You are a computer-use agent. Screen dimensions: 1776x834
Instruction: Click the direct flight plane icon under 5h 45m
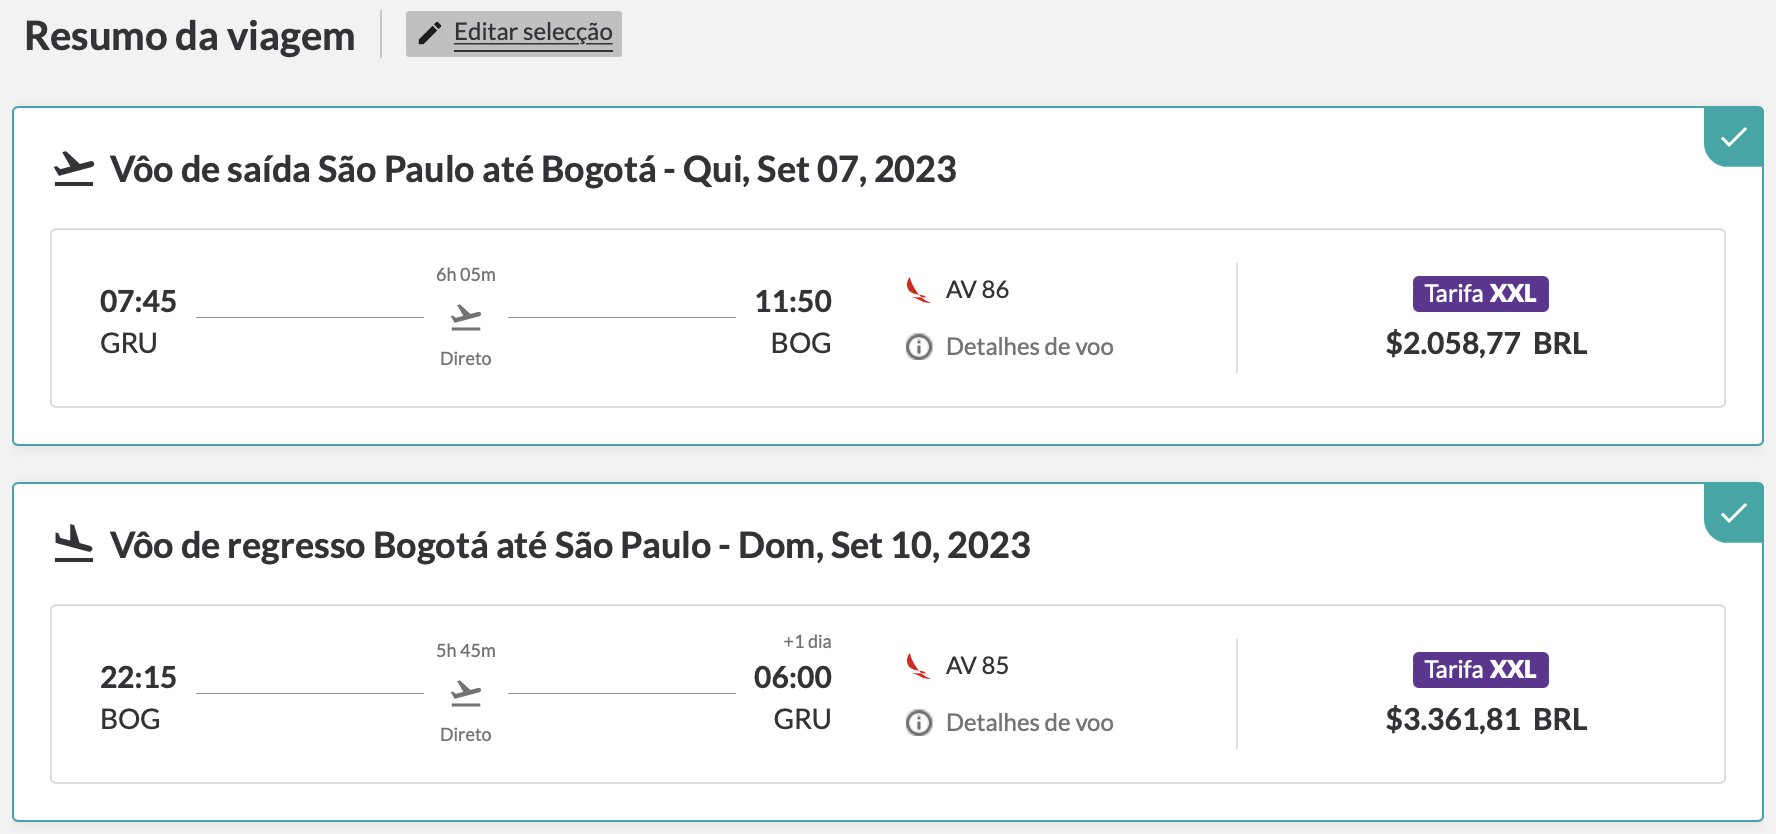(x=466, y=693)
